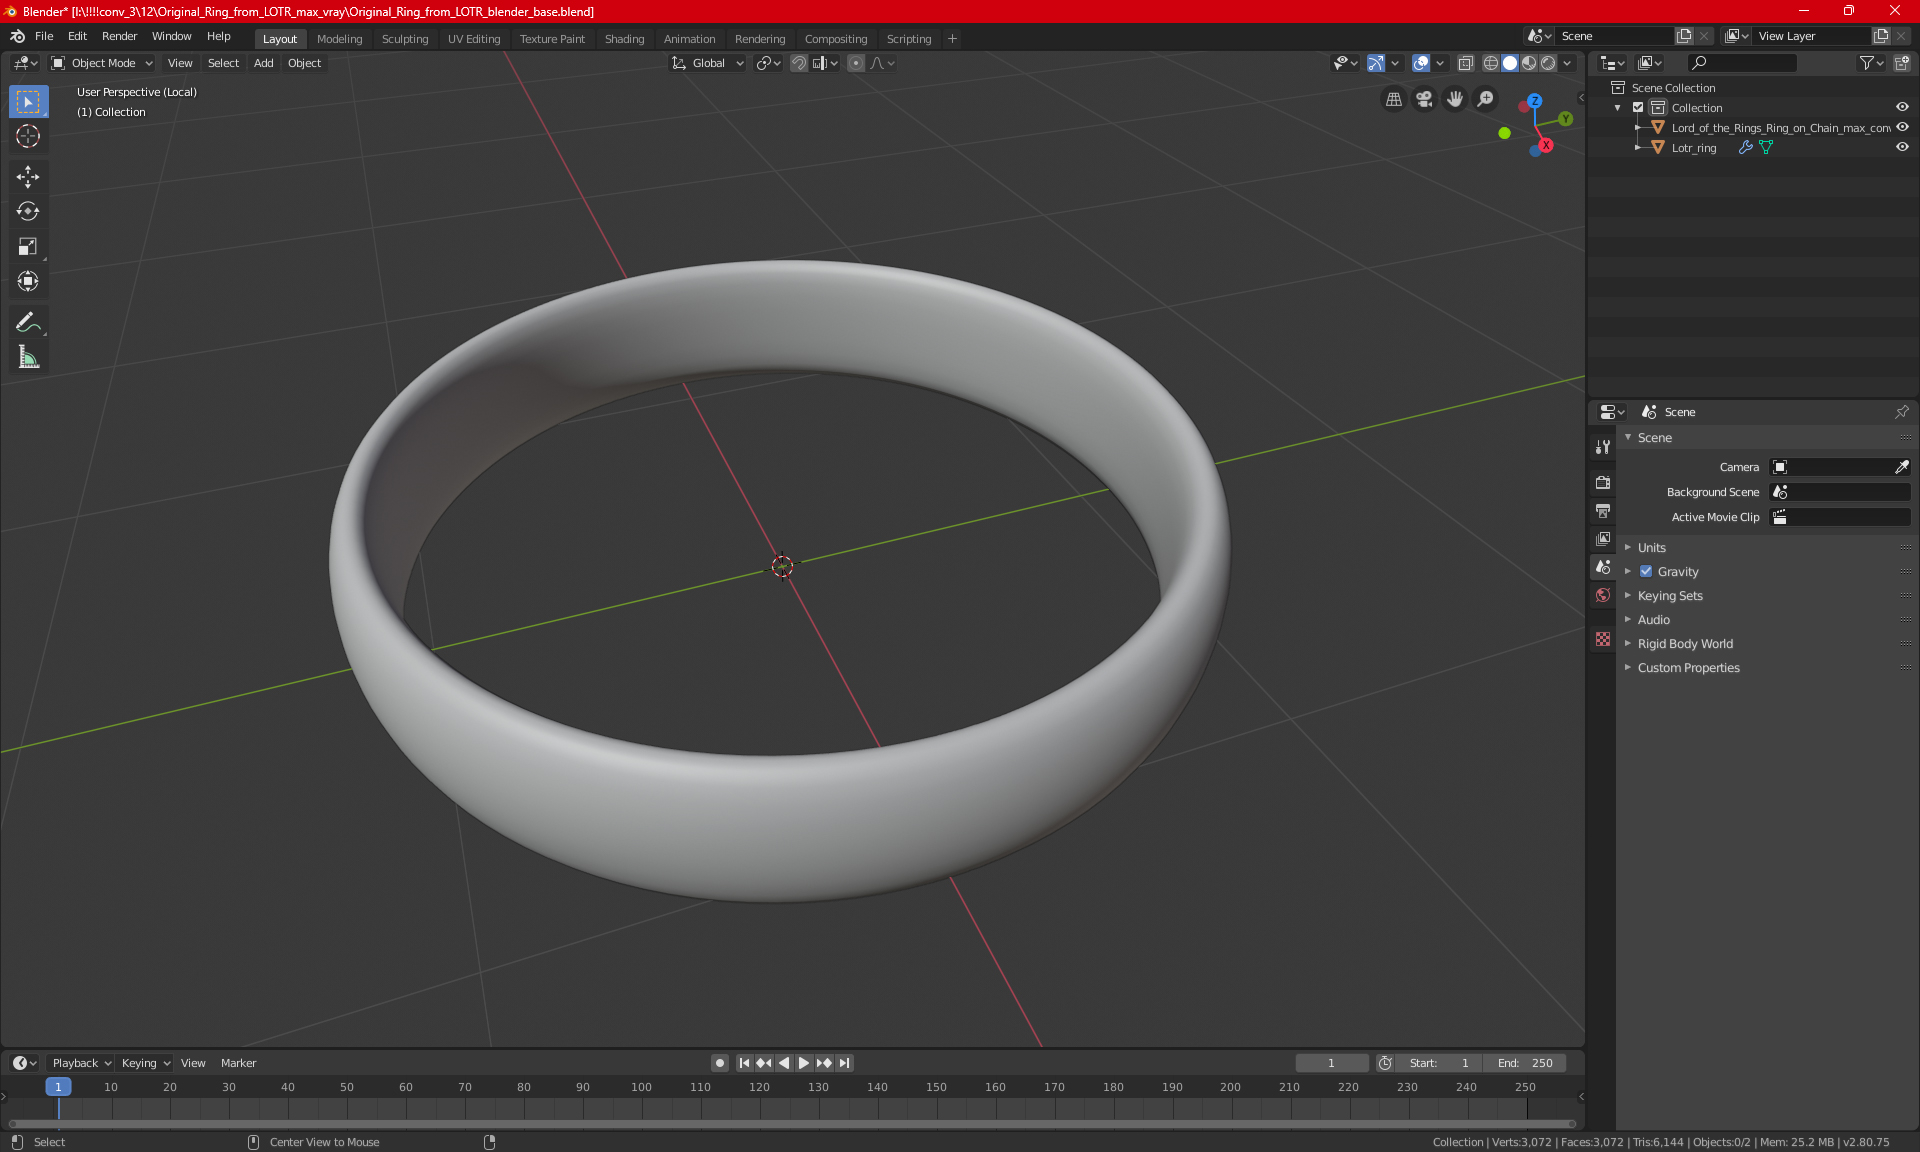1920x1152 pixels.
Task: Select the Scale tool icon
Action: click(x=27, y=247)
